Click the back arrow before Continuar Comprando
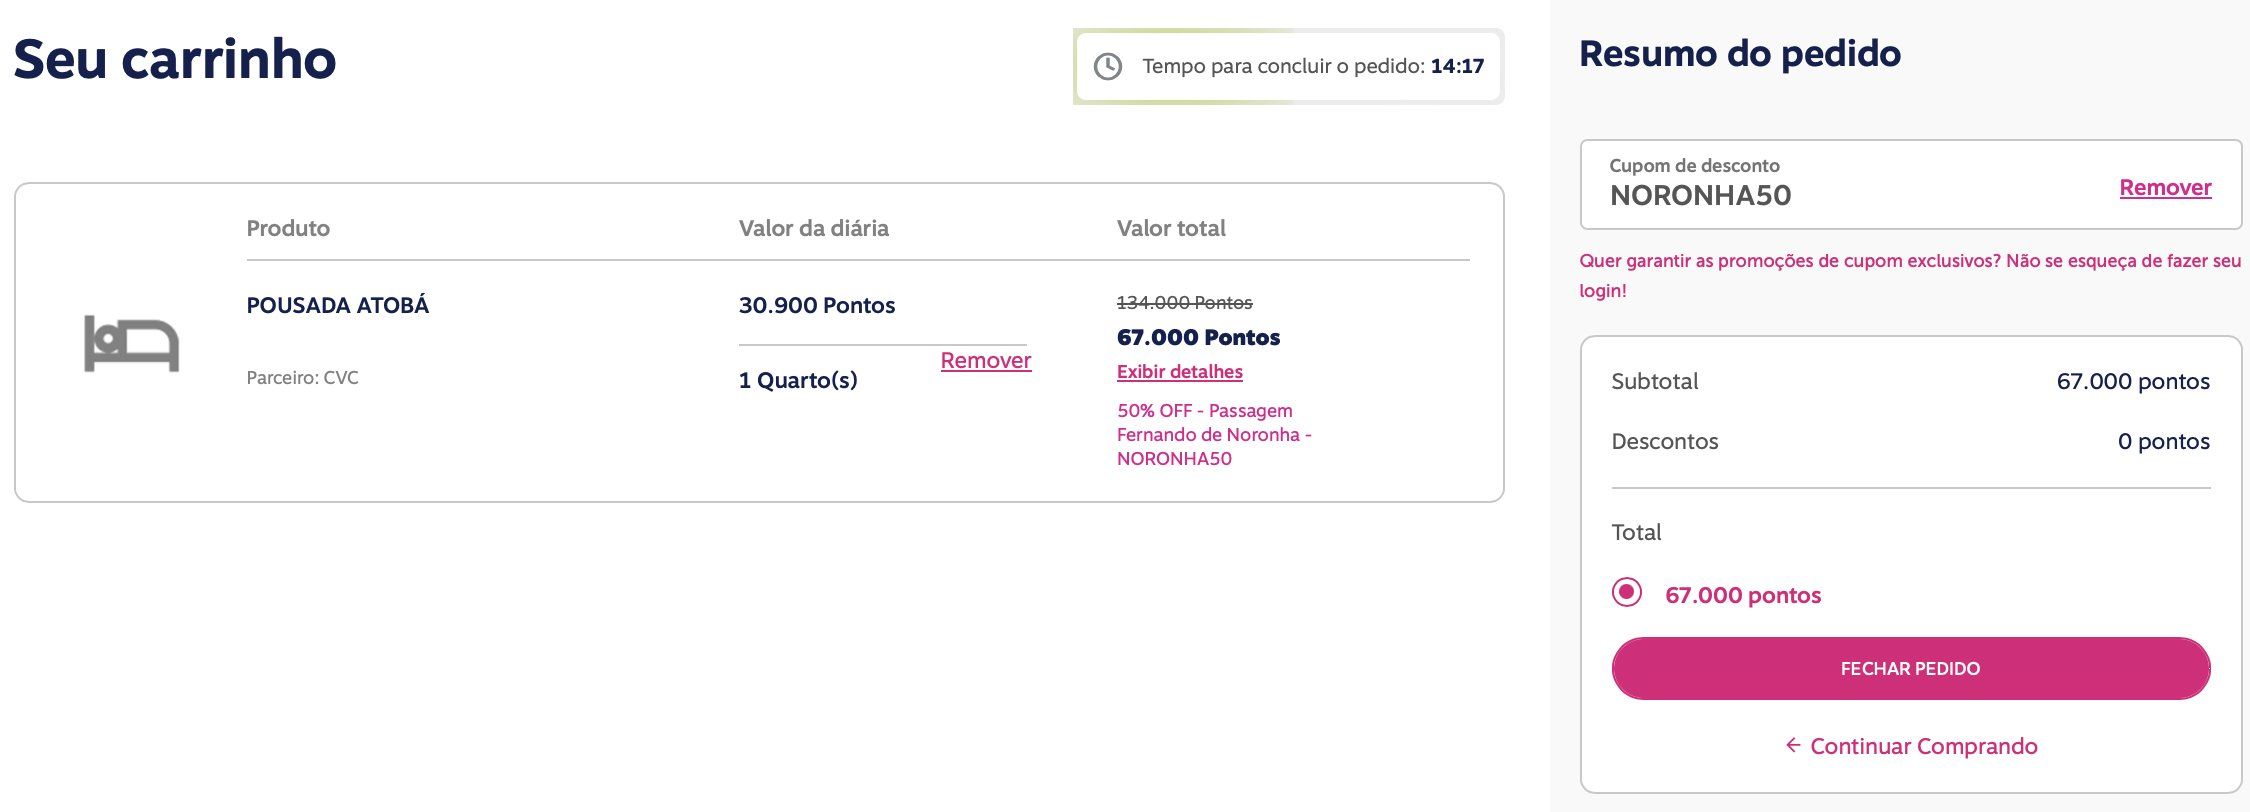This screenshot has width=2250, height=812. click(1793, 745)
